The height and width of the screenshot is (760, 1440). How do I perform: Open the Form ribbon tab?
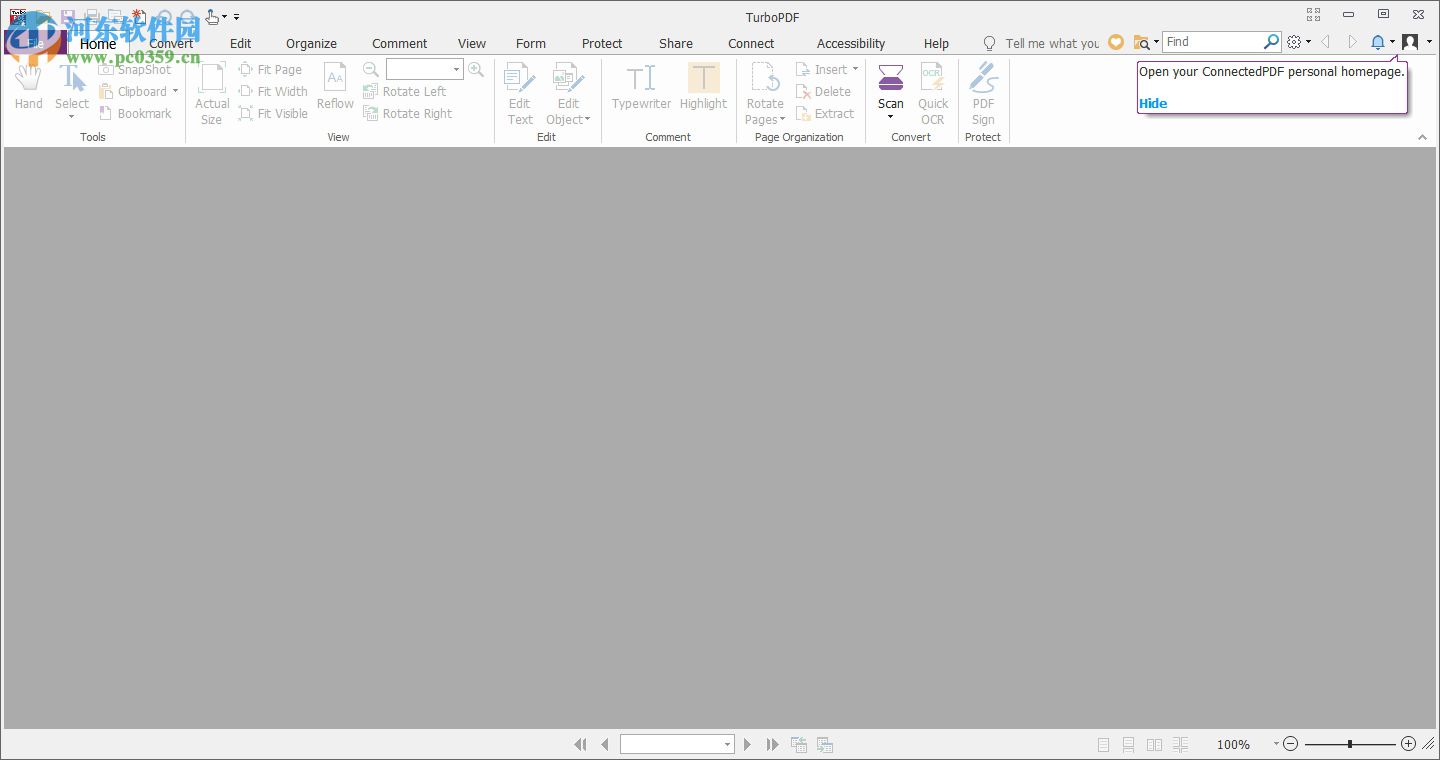pos(531,43)
